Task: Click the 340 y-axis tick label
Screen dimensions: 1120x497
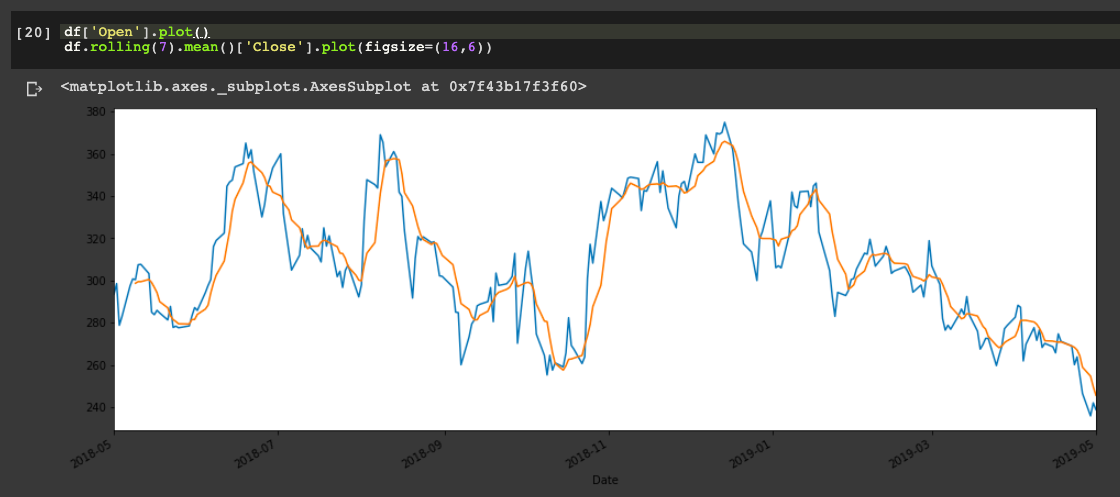Action: [x=96, y=196]
